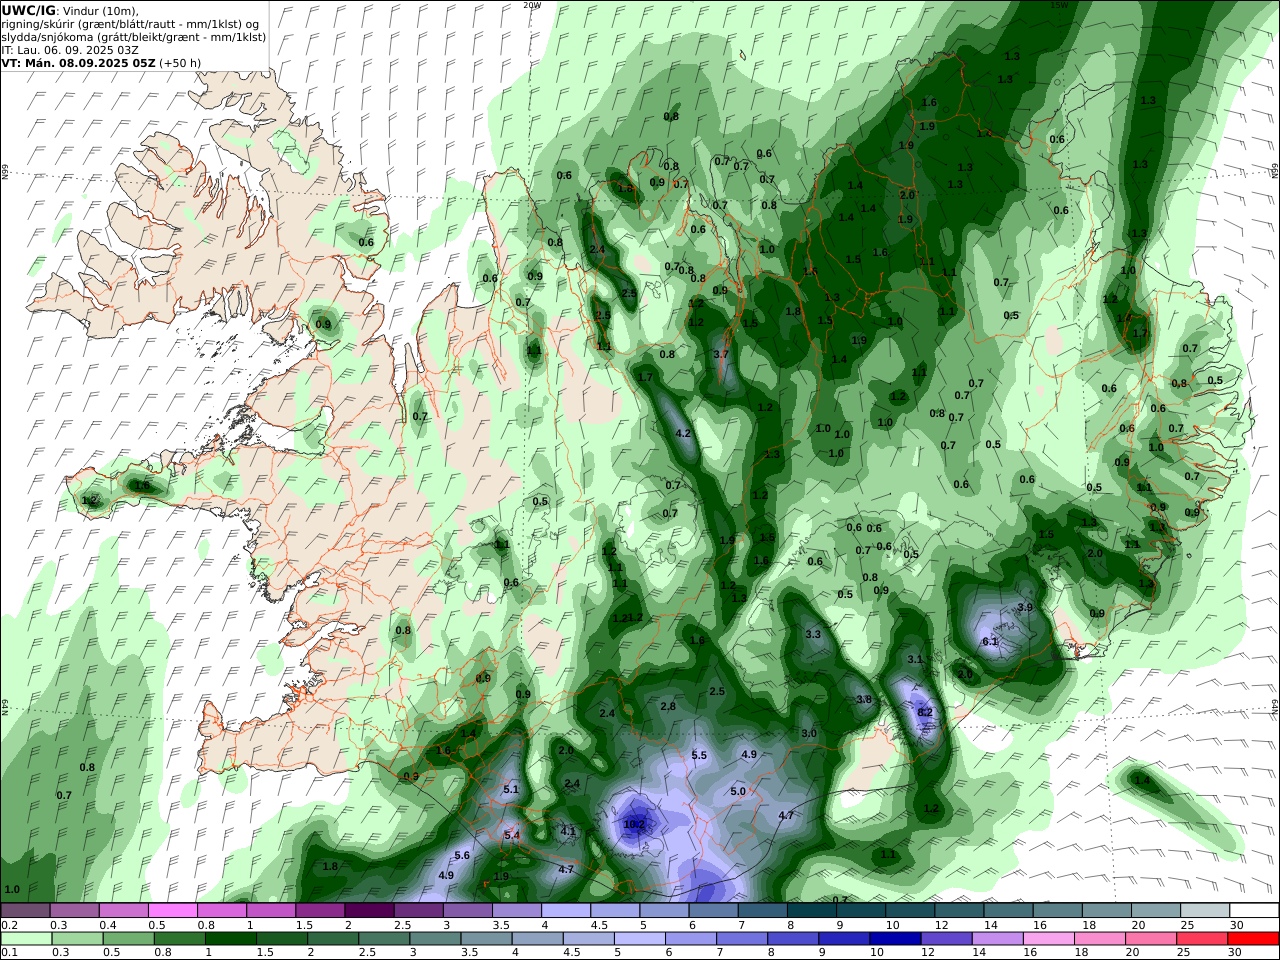Pick top-row dark teal swatch between 8 and 9

(x=812, y=911)
